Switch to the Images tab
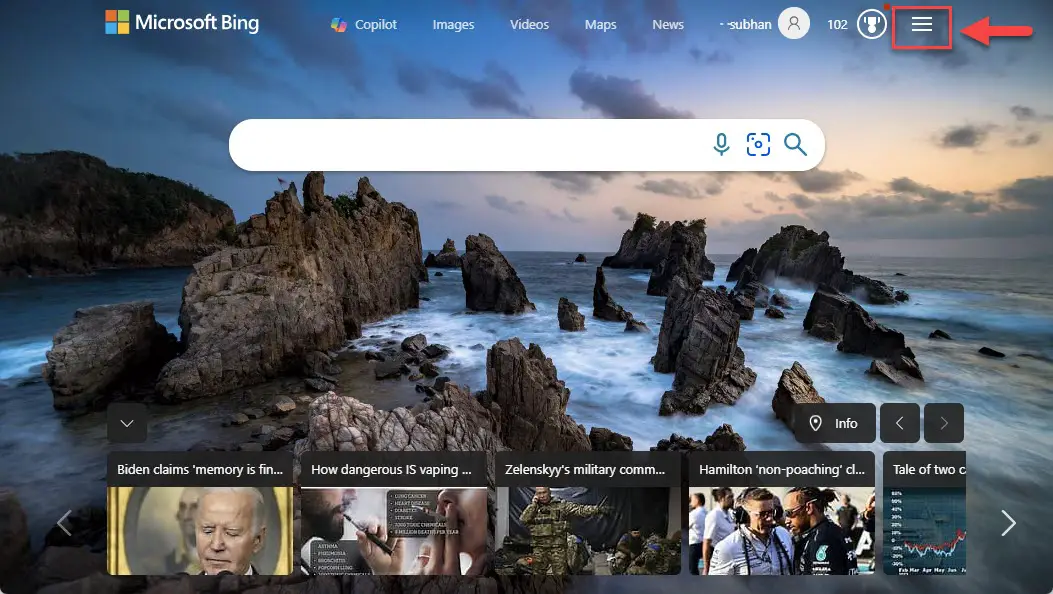This screenshot has width=1053, height=594. [x=453, y=24]
